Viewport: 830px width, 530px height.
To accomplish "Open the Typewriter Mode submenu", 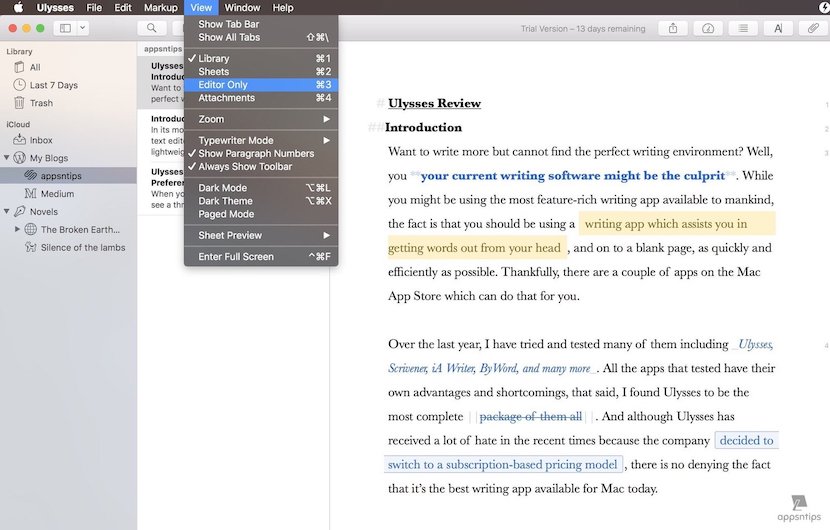I will coord(235,141).
